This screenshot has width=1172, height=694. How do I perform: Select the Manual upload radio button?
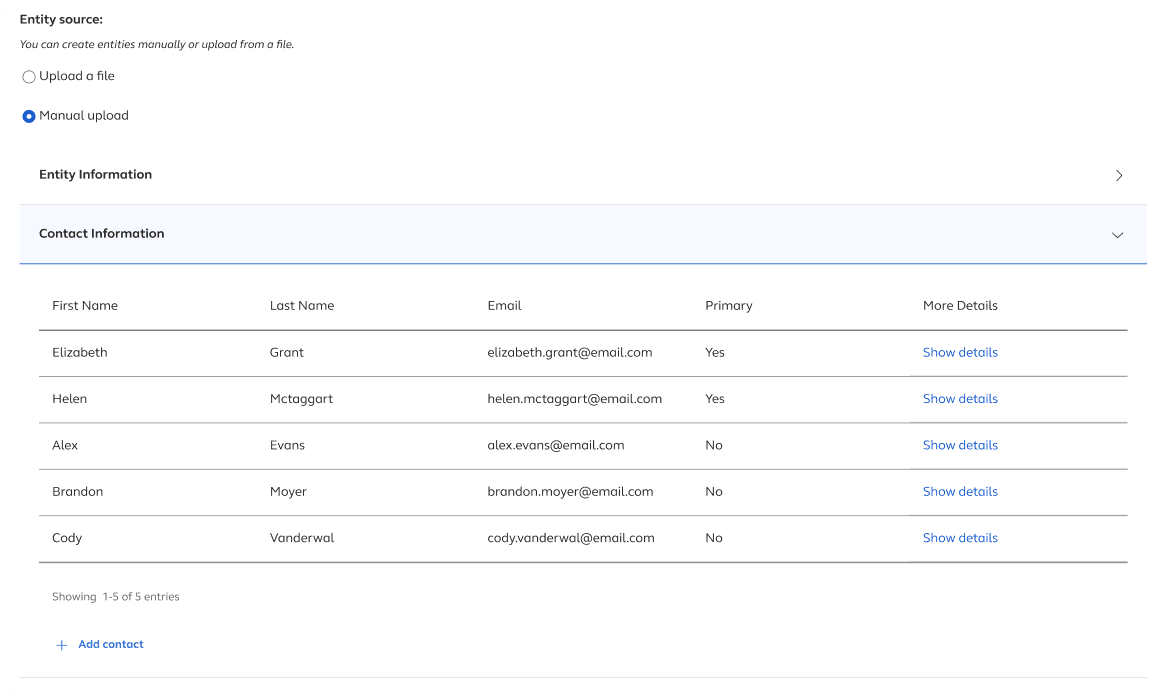point(28,116)
